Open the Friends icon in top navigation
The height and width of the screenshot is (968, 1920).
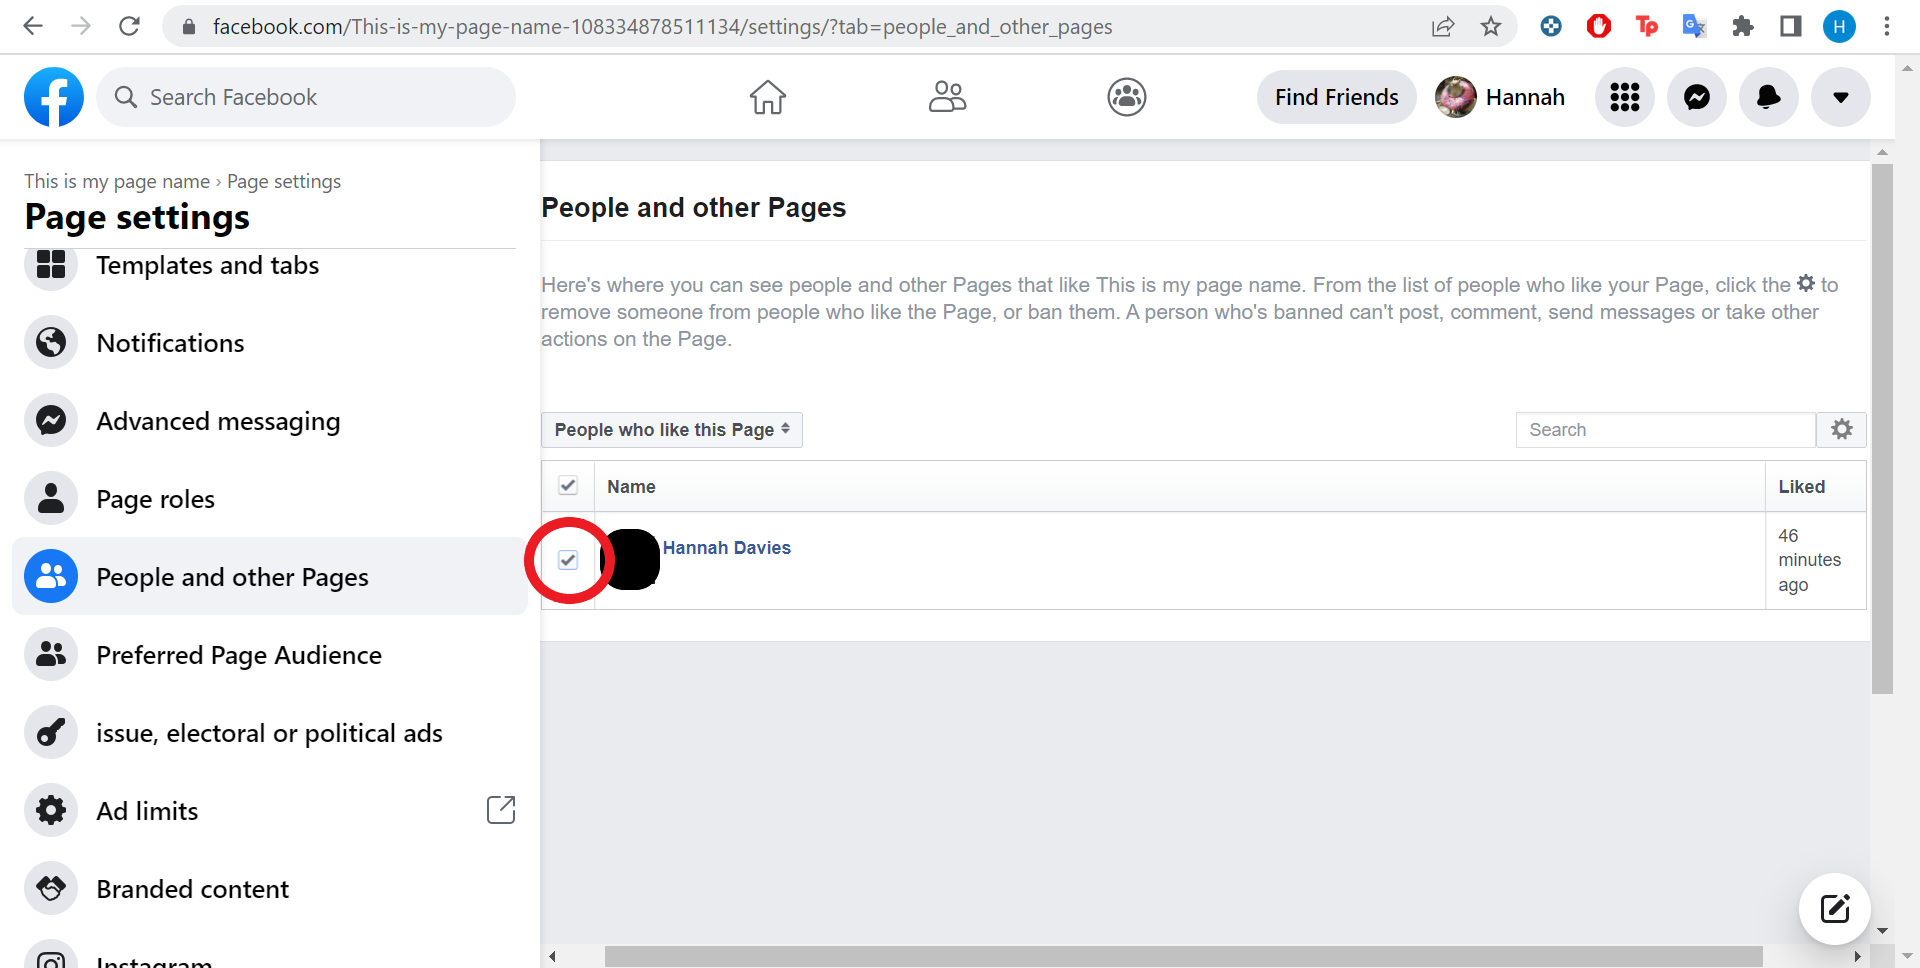[947, 97]
